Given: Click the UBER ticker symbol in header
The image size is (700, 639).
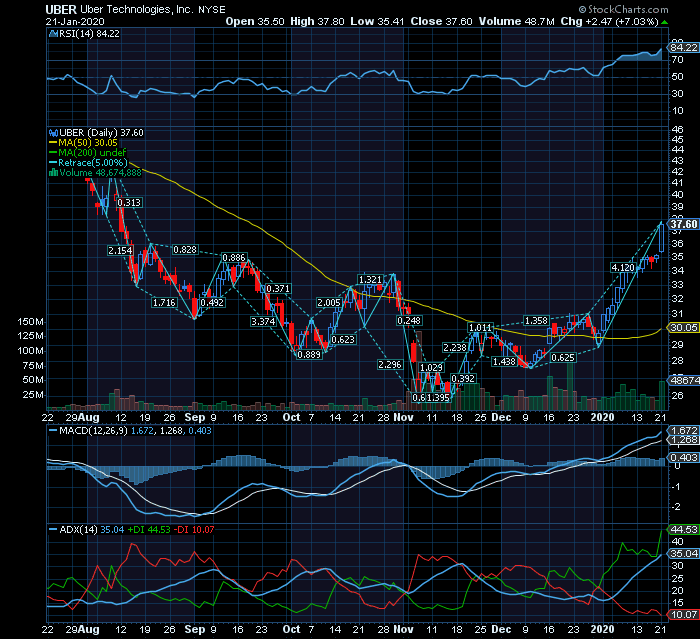Looking at the screenshot, I should [x=61, y=9].
